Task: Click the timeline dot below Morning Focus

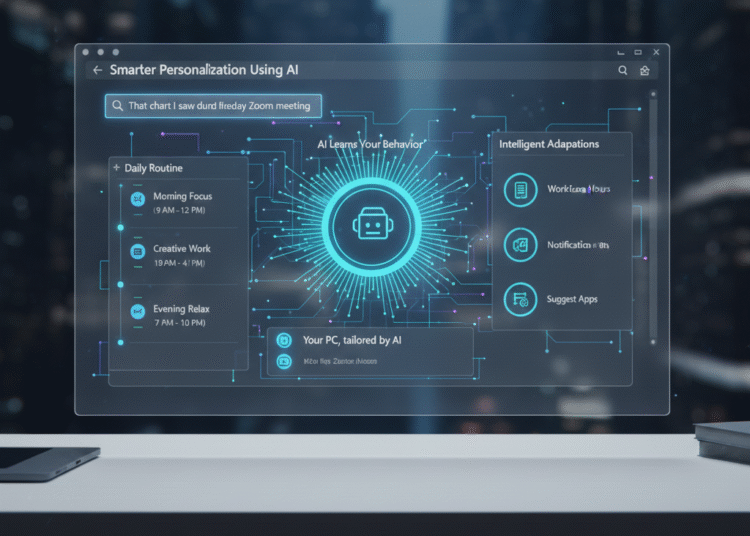Action: coord(121,228)
